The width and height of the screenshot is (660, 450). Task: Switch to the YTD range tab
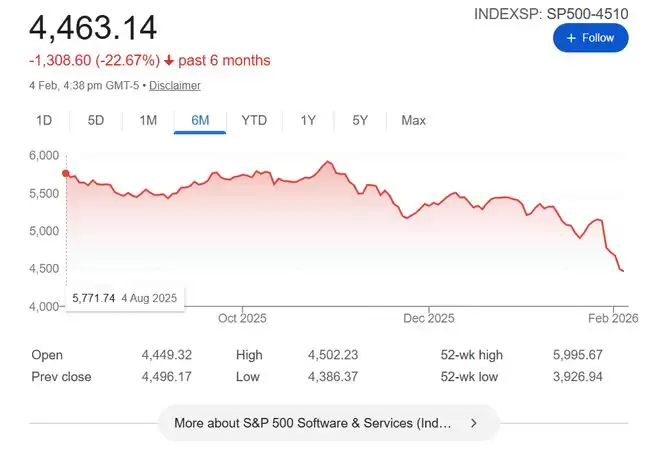point(254,121)
